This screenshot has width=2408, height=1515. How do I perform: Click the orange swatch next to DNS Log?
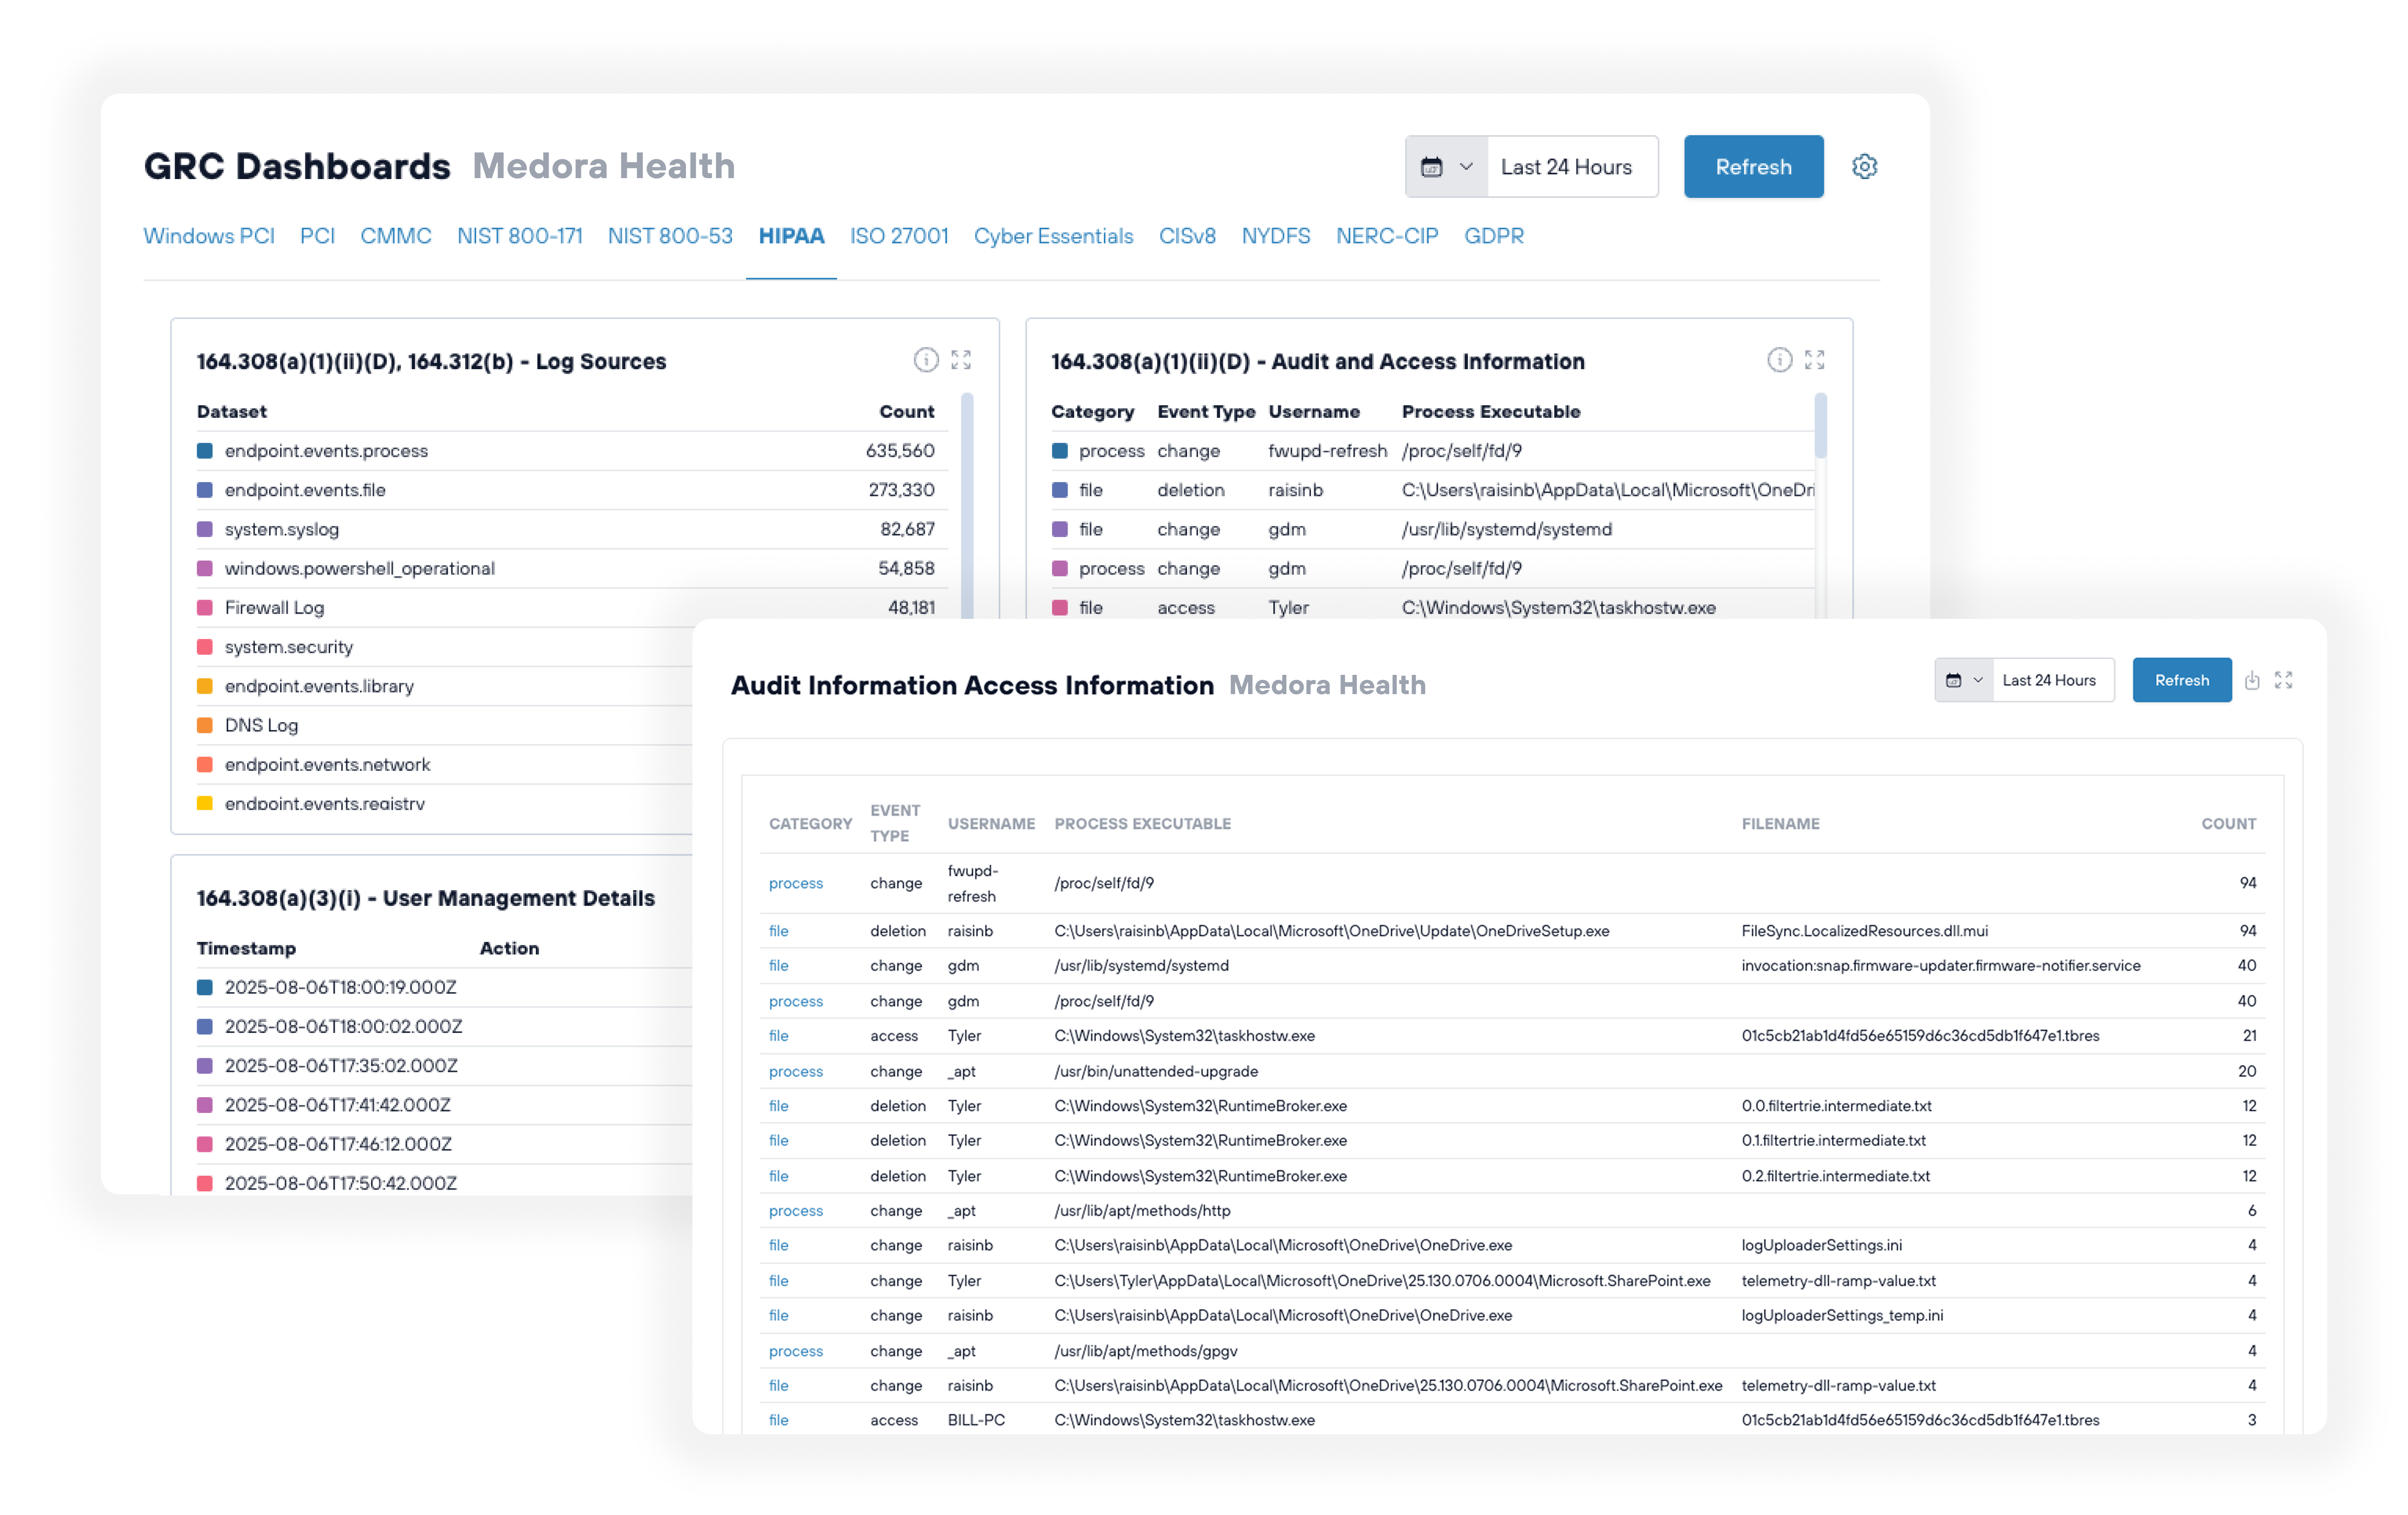point(205,726)
